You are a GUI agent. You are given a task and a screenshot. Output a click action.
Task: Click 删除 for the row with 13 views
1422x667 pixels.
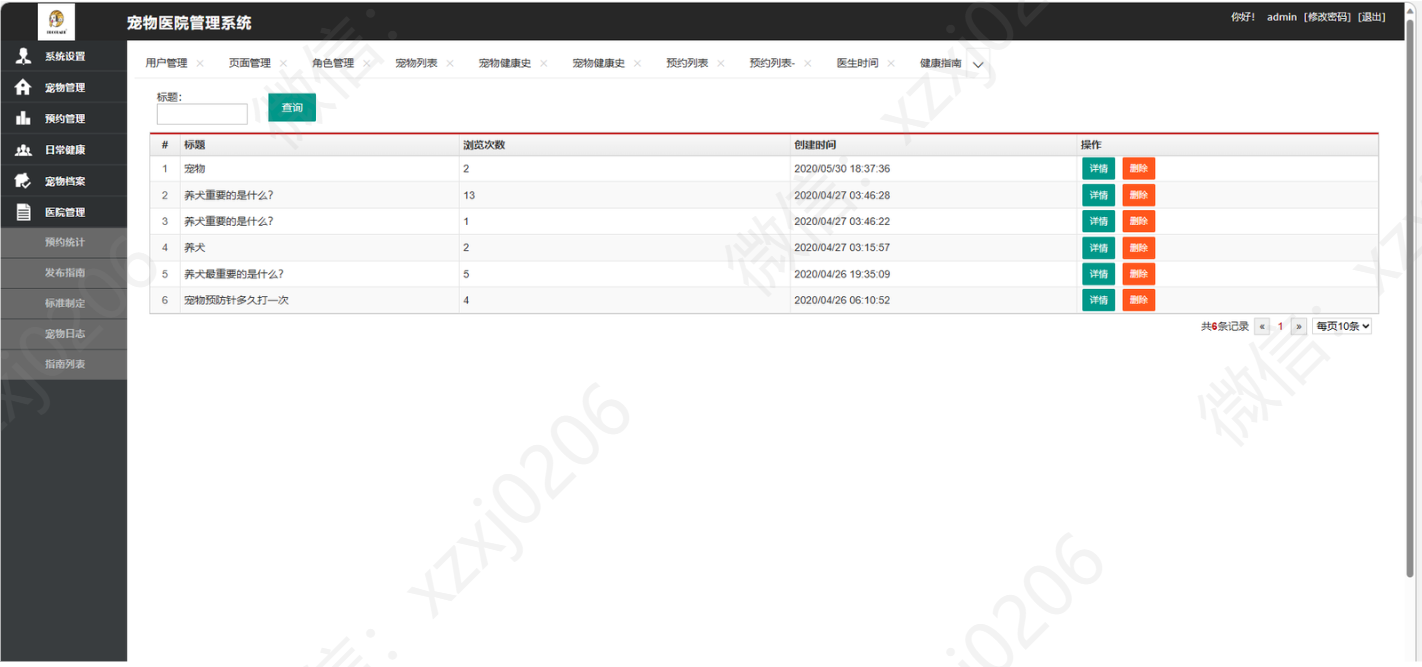(x=1138, y=195)
